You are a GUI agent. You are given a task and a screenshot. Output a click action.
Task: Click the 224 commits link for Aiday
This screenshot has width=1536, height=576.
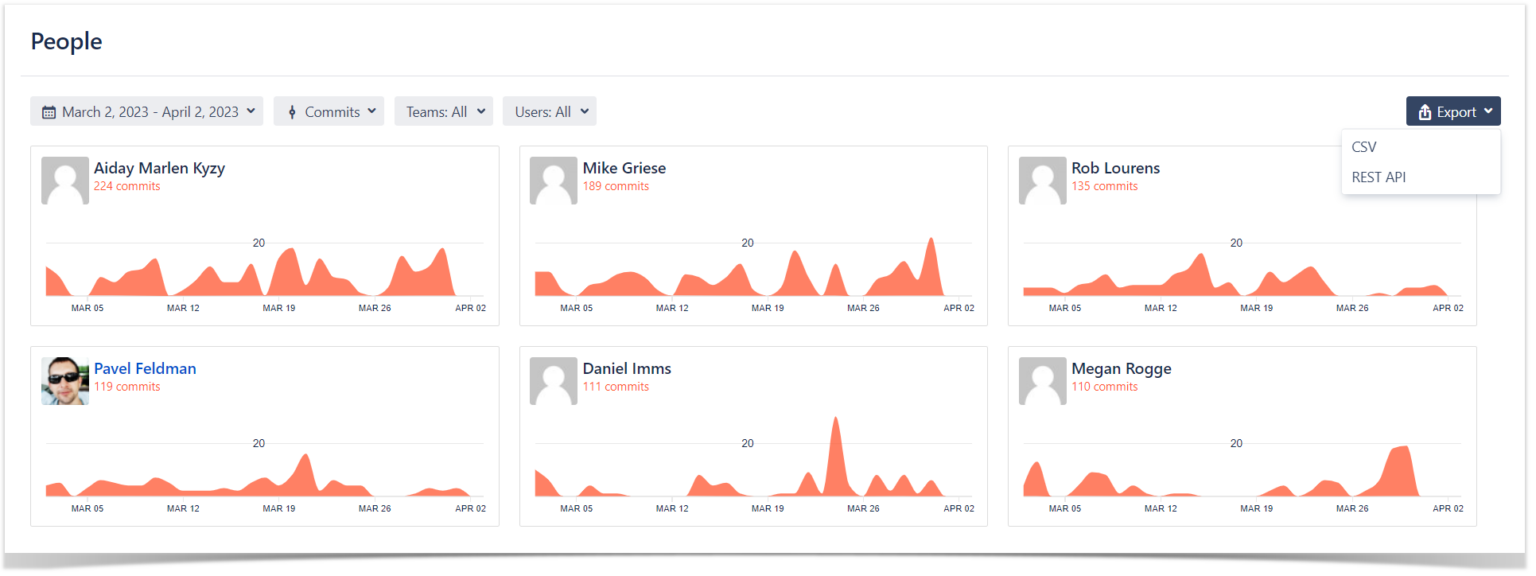click(126, 186)
